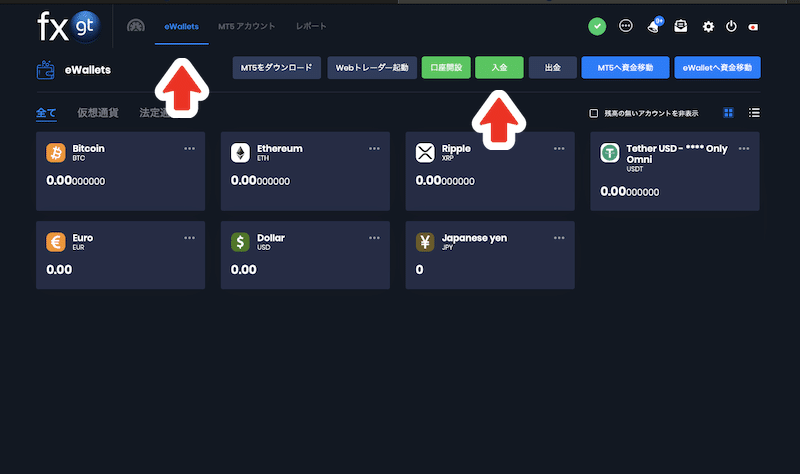Viewport: 800px width, 474px height.
Task: Open the settings gear icon
Action: pyautogui.click(x=708, y=27)
